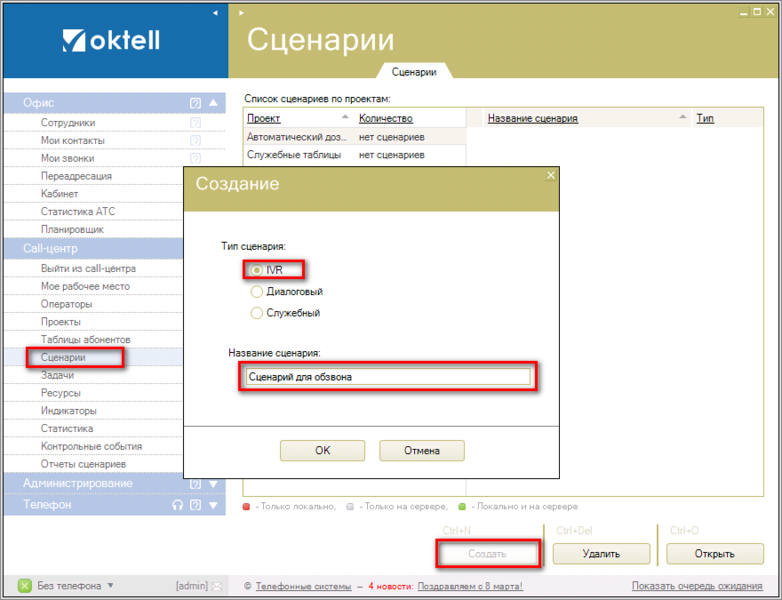Open Операторы in the sidebar
Screen dimensions: 782x600
point(66,304)
